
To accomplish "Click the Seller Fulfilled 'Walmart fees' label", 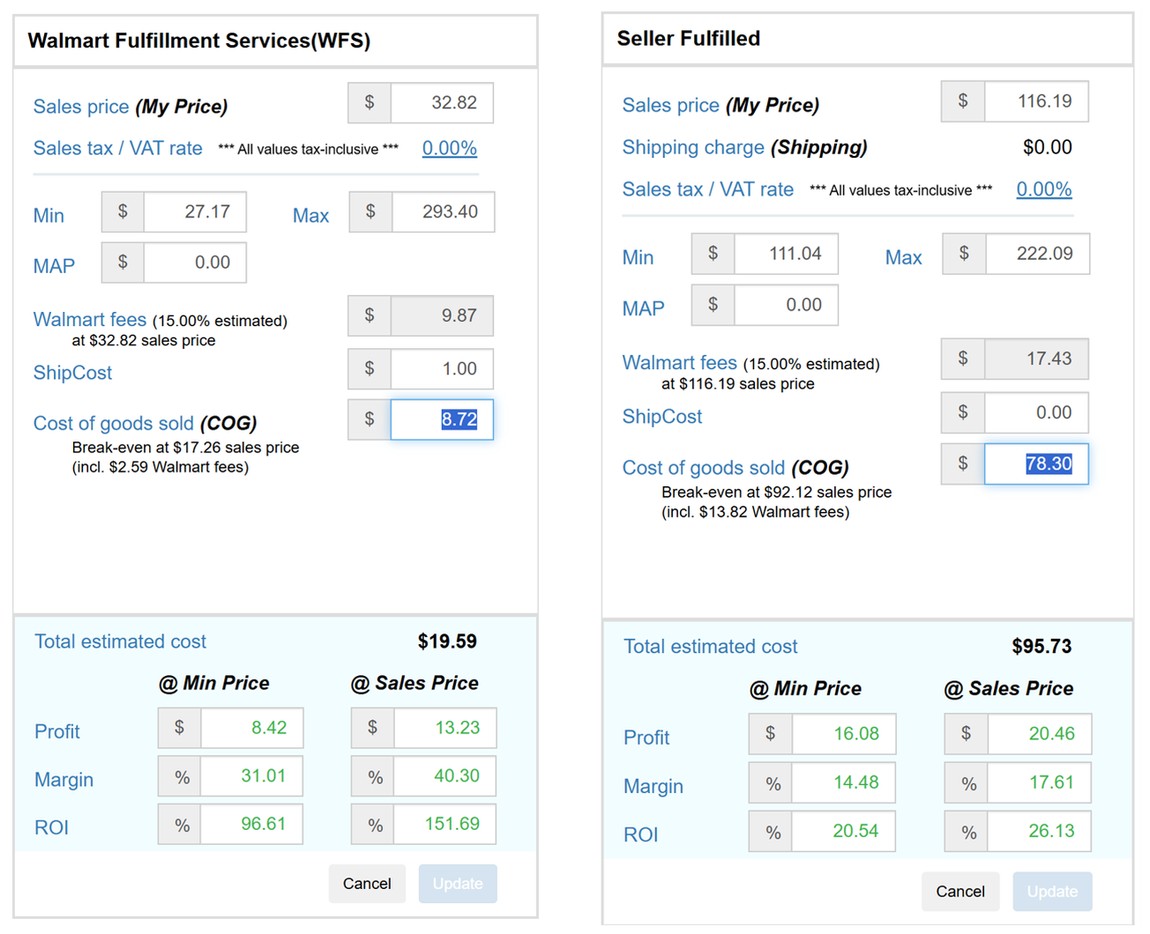I will tap(679, 362).
